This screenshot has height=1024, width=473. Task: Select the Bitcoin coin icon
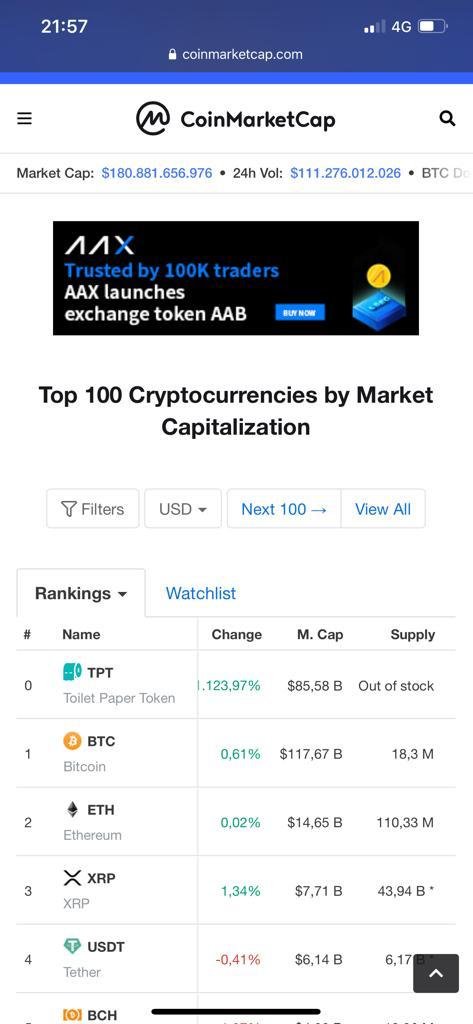click(72, 741)
